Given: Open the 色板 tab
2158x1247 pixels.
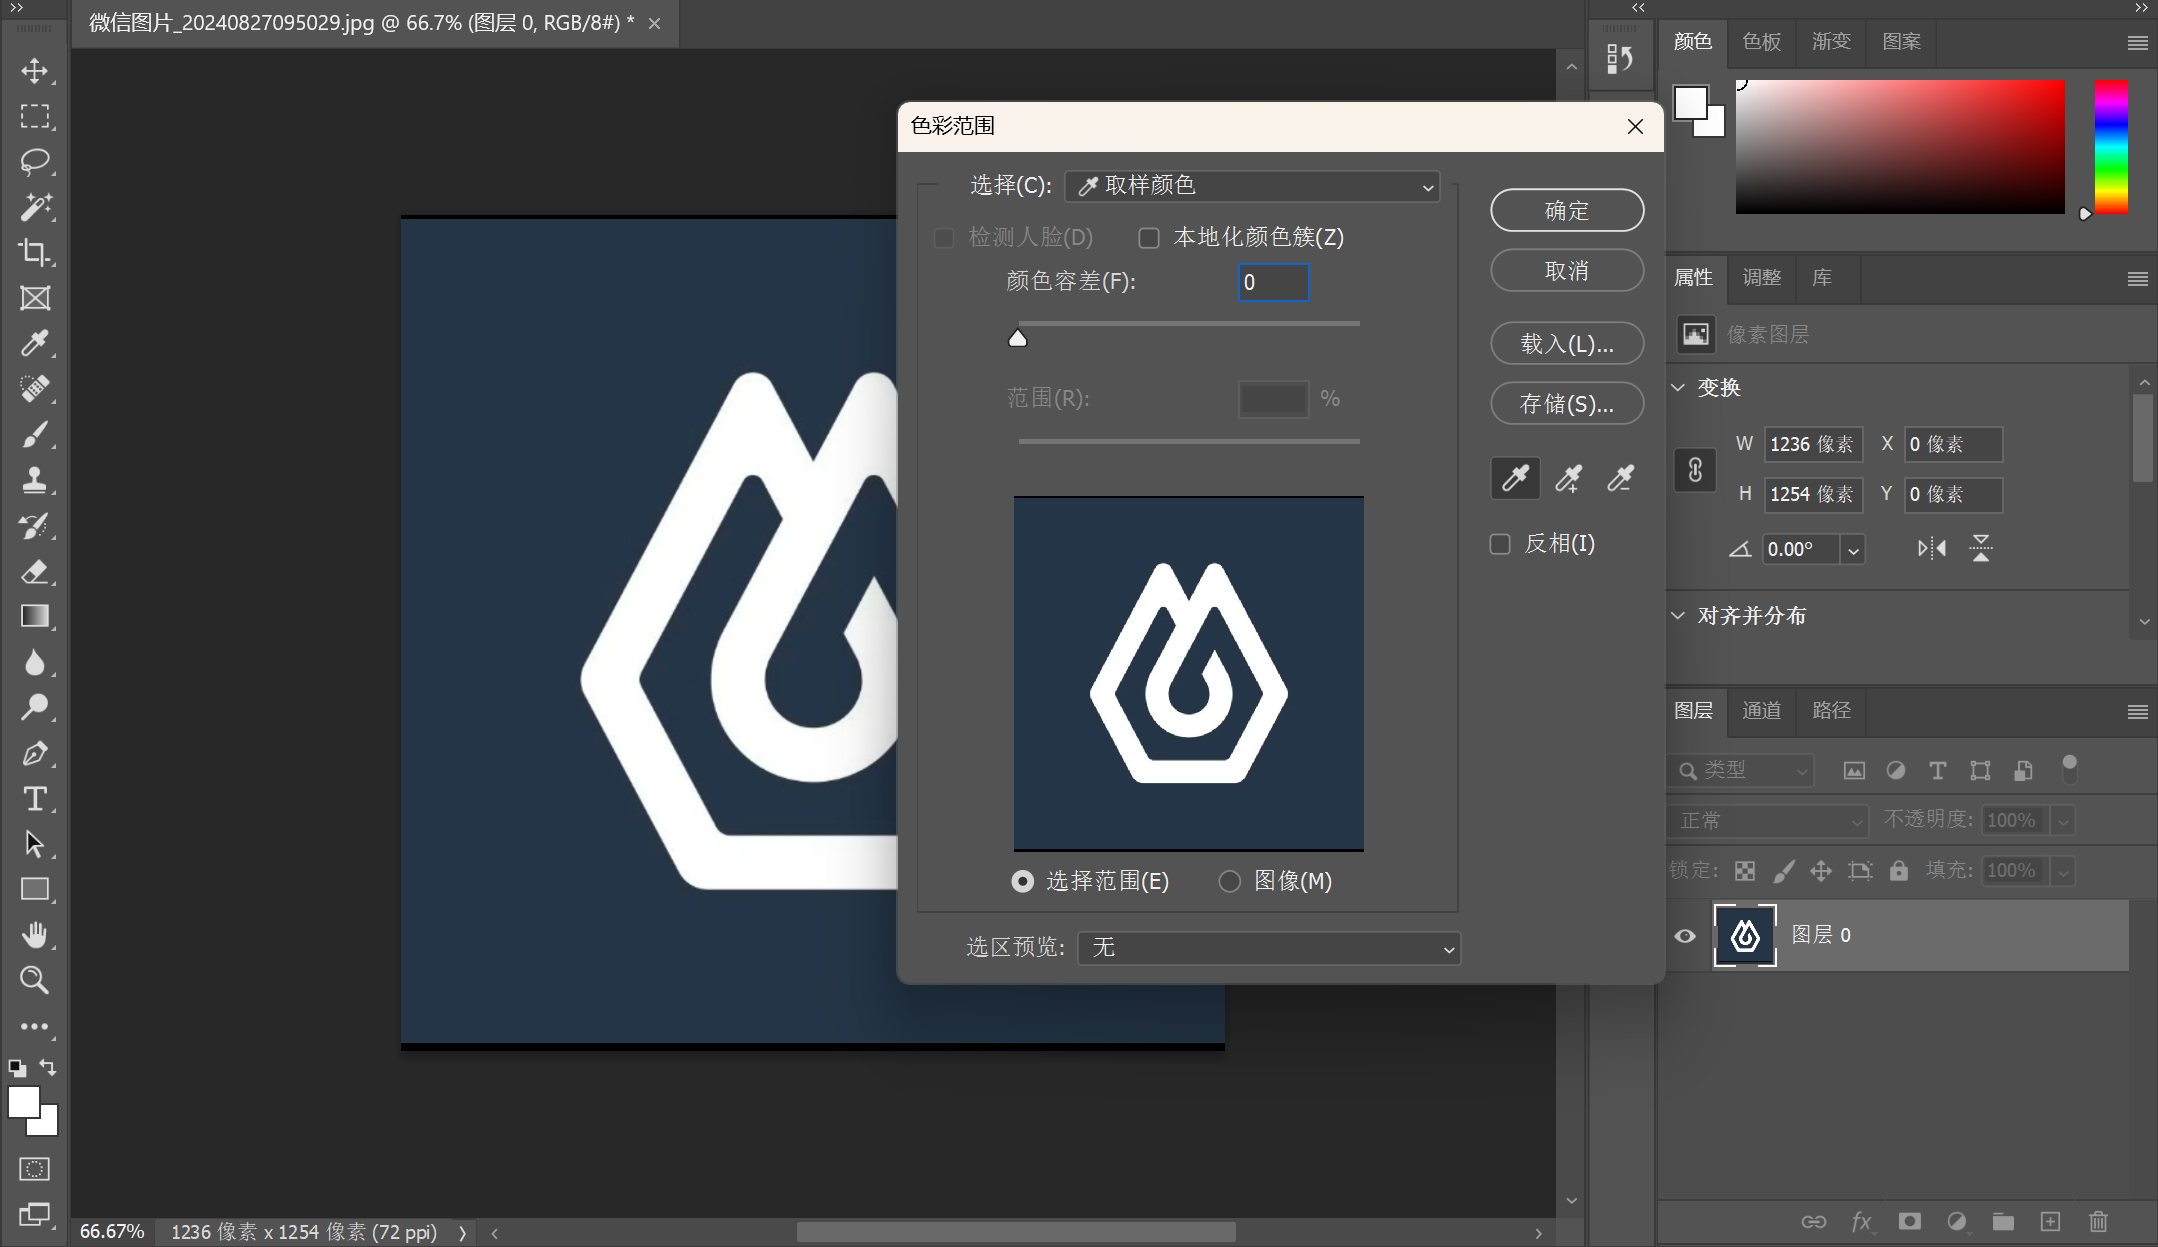Looking at the screenshot, I should (x=1761, y=41).
